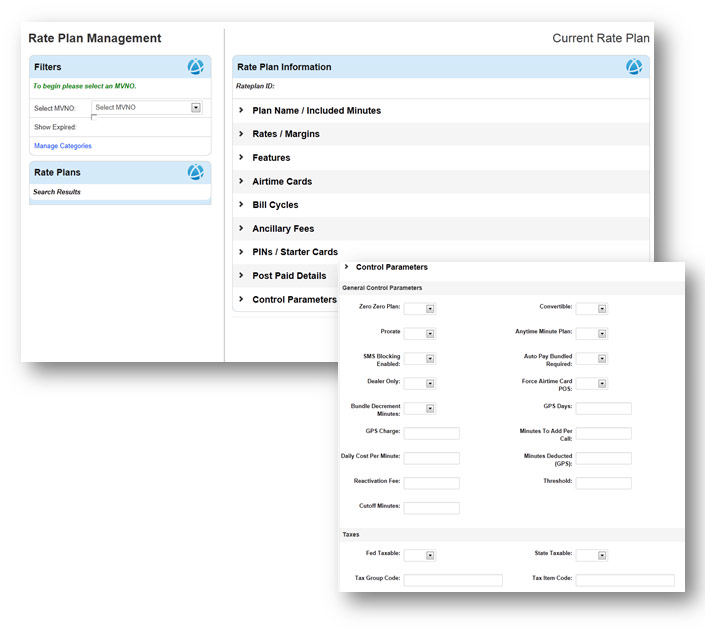Image resolution: width=705 pixels, height=630 pixels.
Task: Open the Fed Taxable dropdown
Action: coord(419,555)
